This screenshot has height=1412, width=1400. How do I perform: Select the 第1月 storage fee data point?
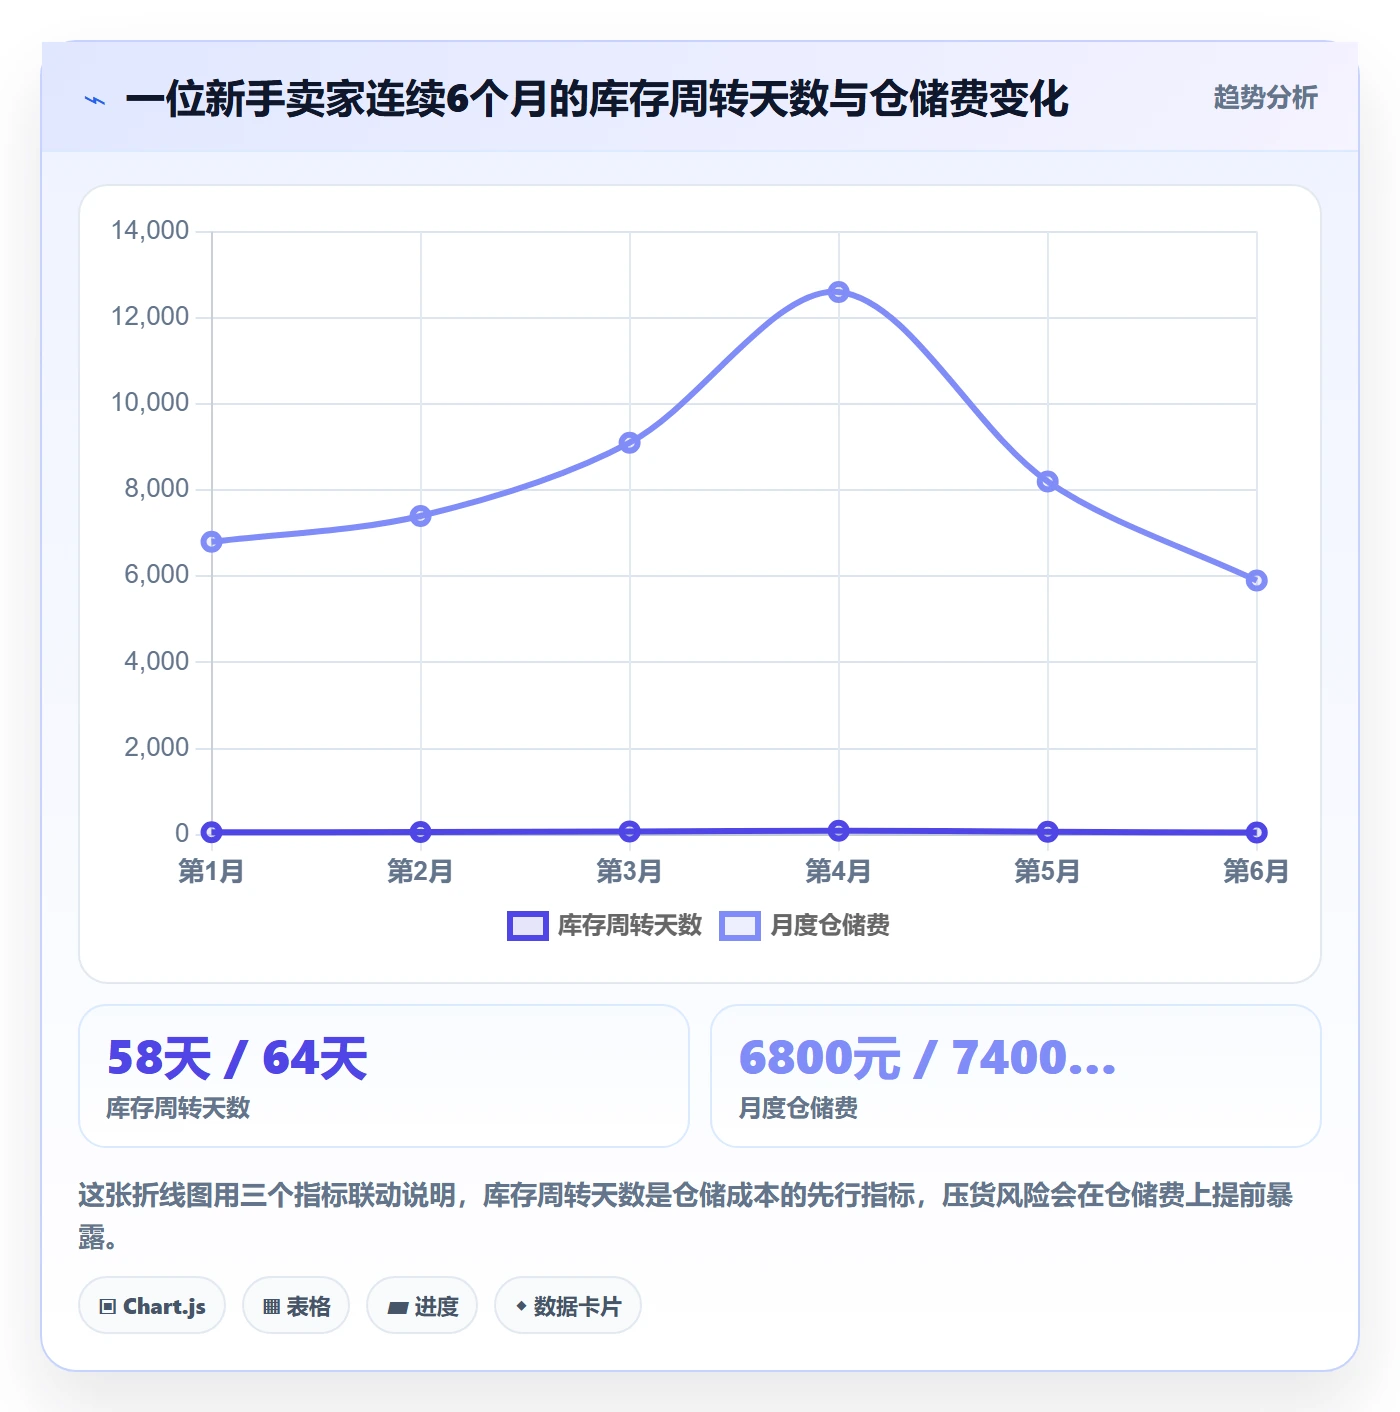coord(212,542)
